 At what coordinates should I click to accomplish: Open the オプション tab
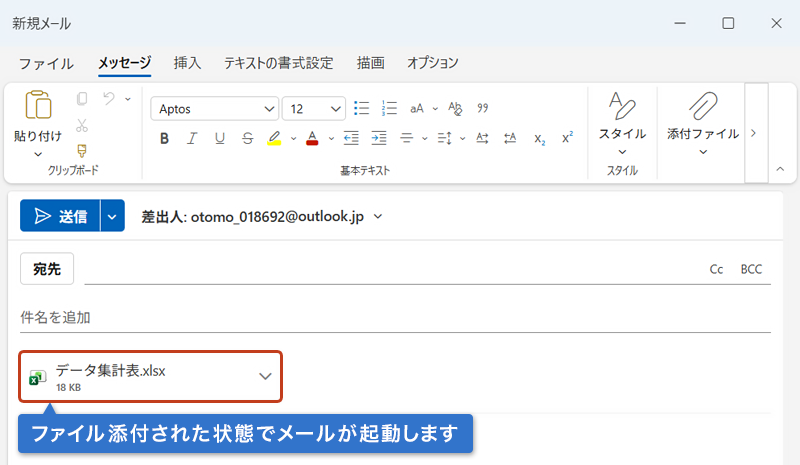(x=433, y=63)
